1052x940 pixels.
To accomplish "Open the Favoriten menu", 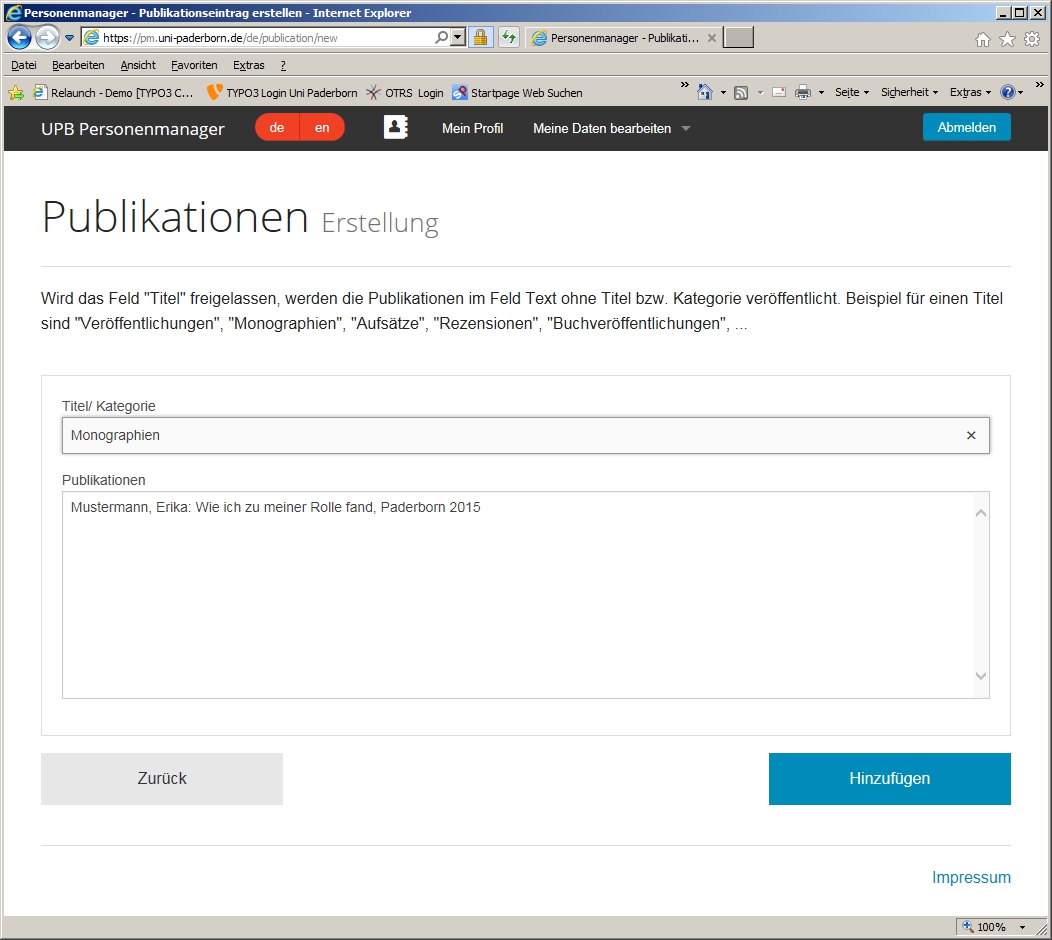I will [x=194, y=65].
